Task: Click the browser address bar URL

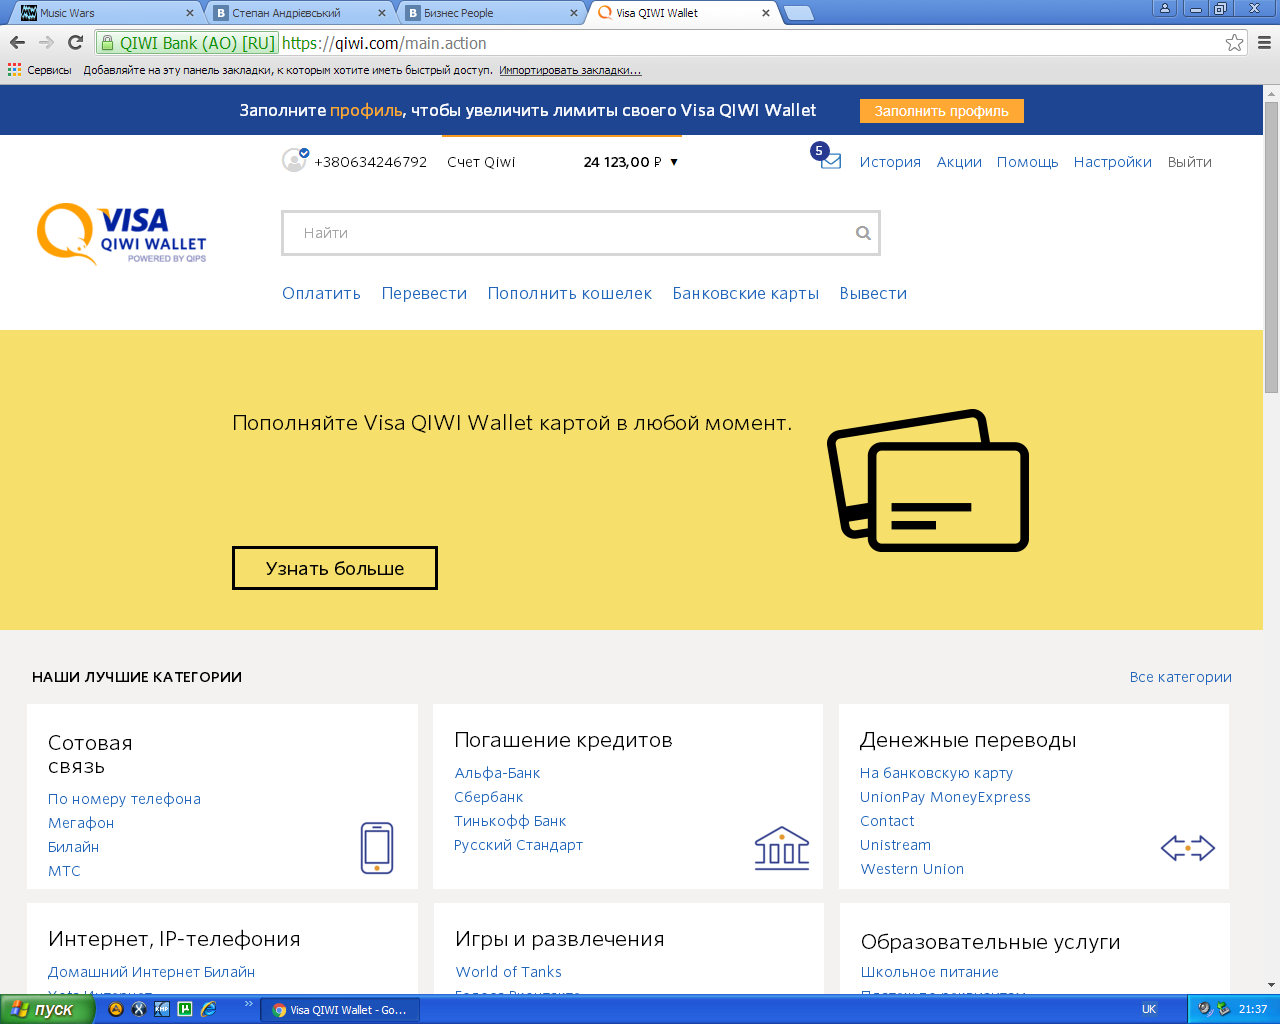Action: coord(384,43)
